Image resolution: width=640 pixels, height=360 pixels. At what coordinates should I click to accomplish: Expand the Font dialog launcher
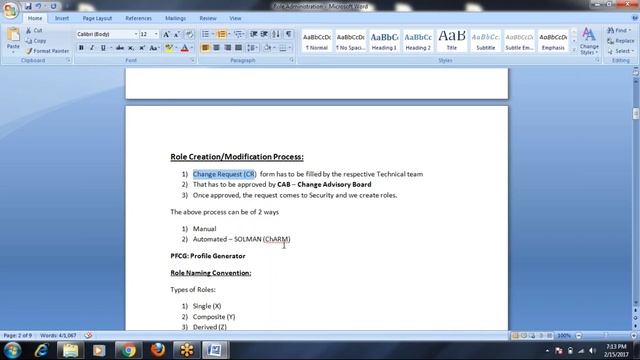click(192, 60)
